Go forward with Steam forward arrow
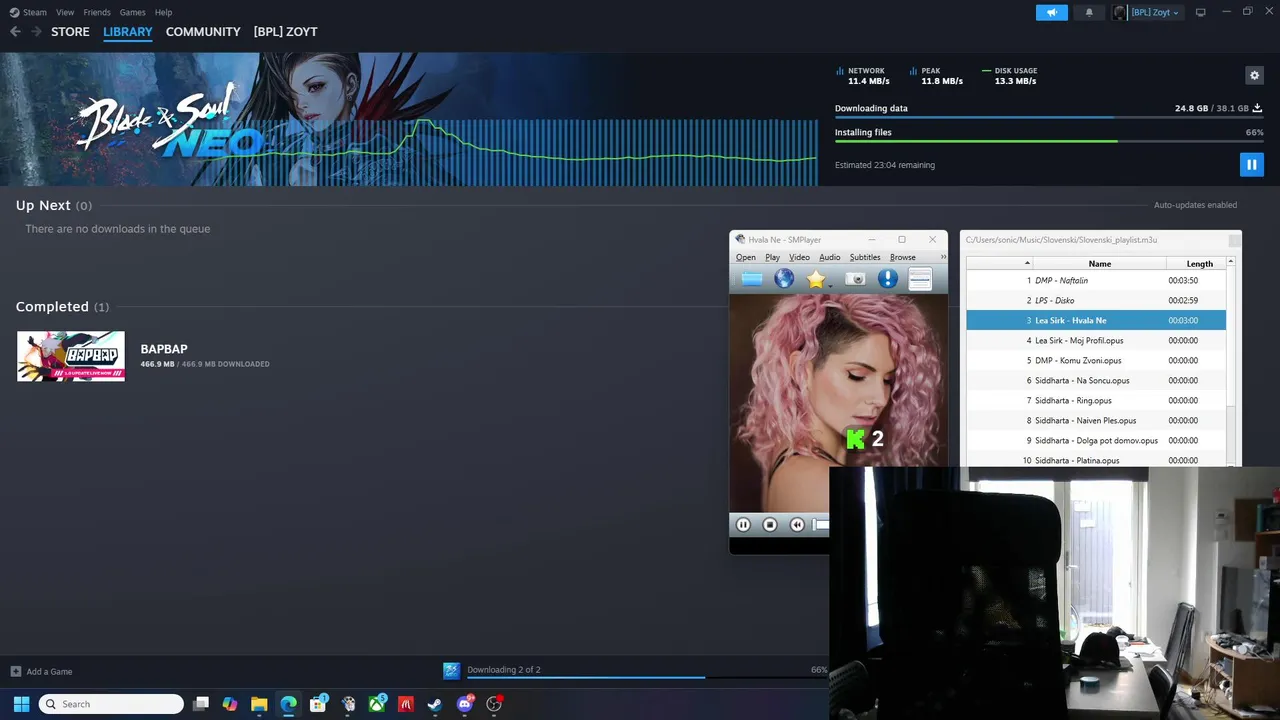This screenshot has width=1280, height=720. [x=36, y=32]
